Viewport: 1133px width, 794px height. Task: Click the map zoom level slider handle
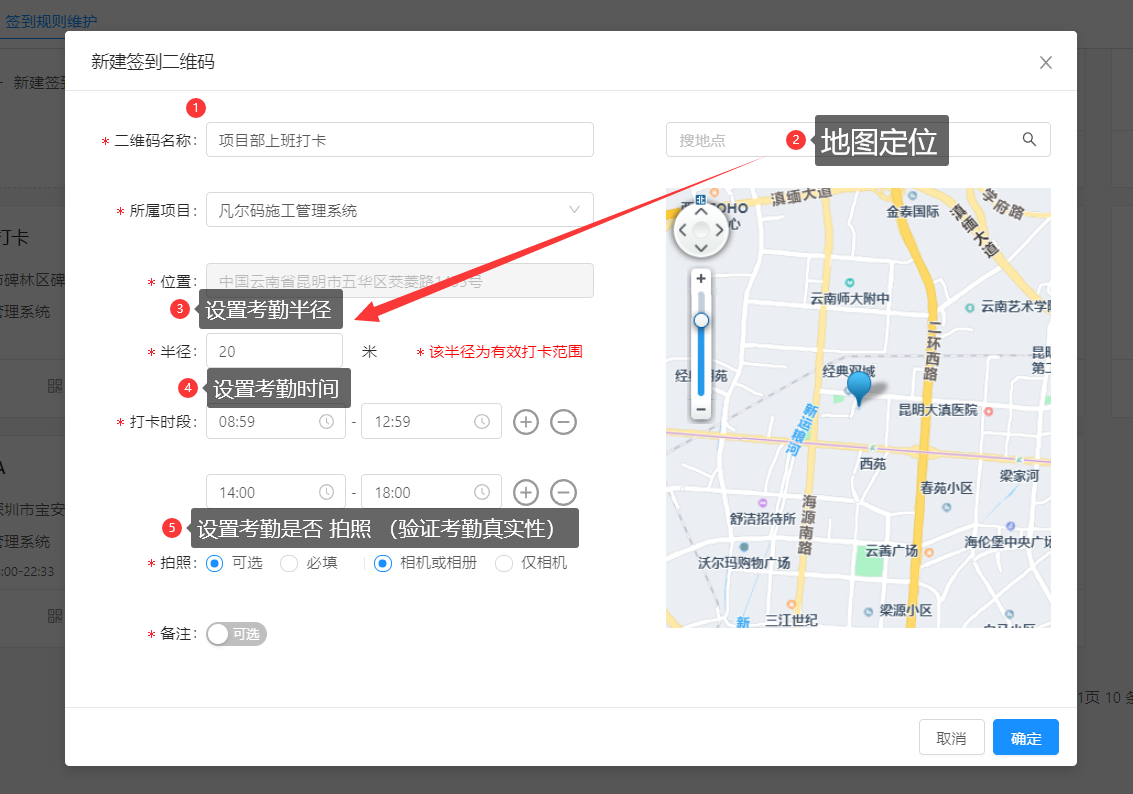point(701,320)
